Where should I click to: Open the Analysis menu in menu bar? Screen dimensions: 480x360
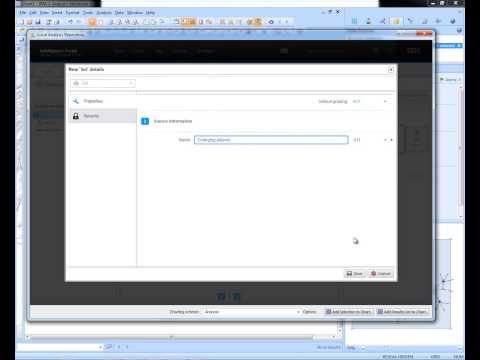point(104,12)
